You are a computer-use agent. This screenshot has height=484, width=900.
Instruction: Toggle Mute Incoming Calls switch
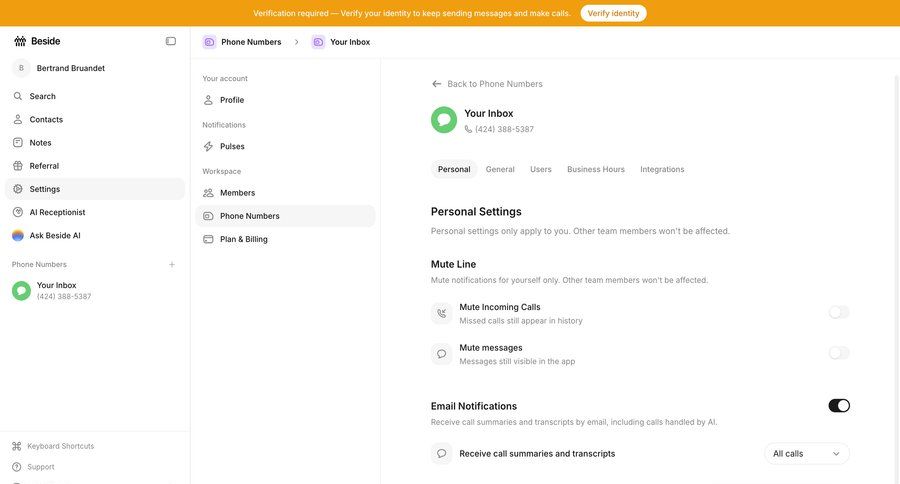point(839,312)
